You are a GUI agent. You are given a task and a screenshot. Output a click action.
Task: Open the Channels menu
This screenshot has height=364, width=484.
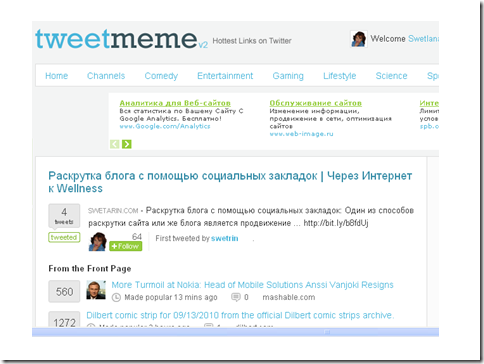pyautogui.click(x=106, y=76)
